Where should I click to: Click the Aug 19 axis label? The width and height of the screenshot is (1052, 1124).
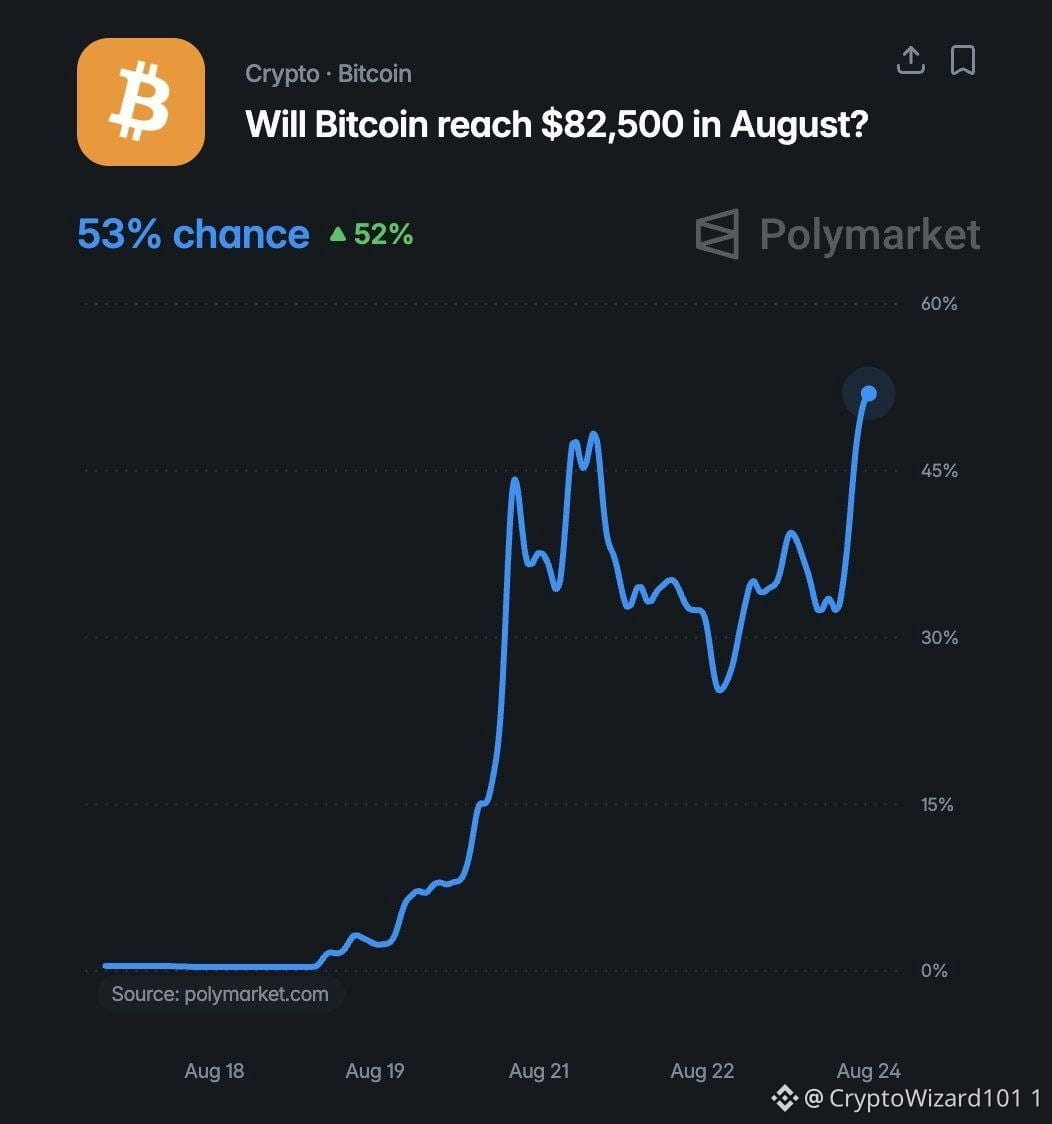pos(375,1071)
